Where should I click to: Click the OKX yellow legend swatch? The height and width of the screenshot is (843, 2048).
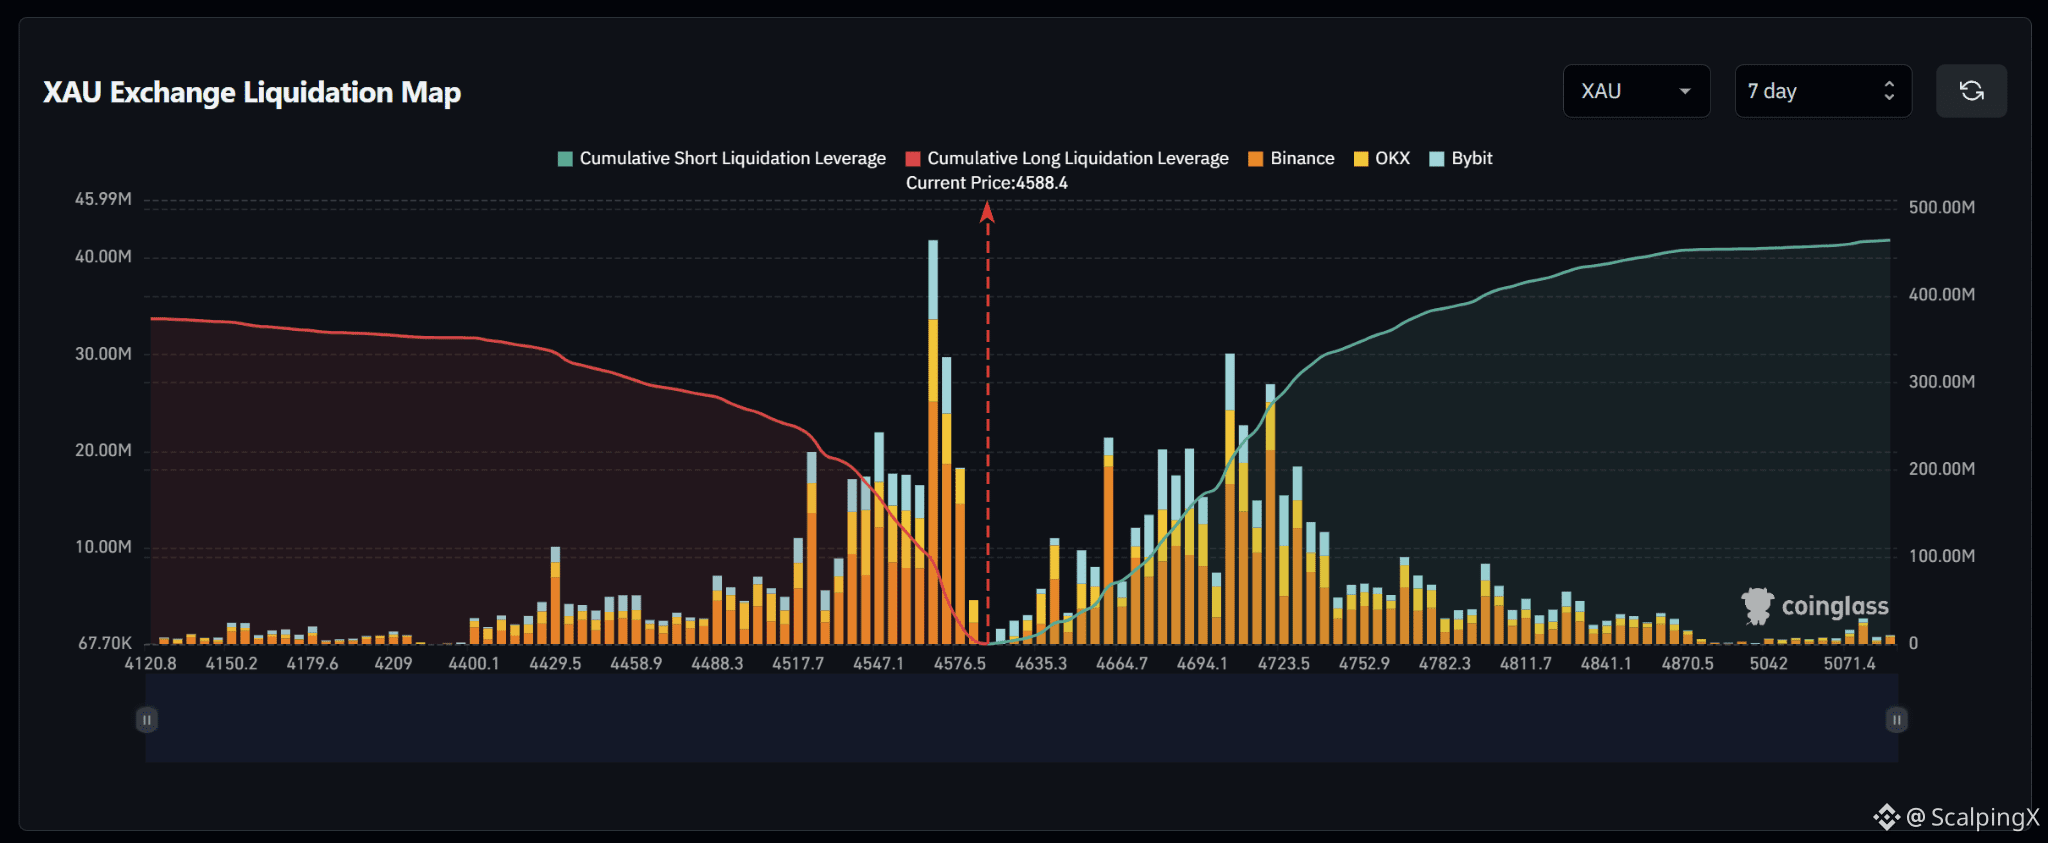tap(1360, 159)
